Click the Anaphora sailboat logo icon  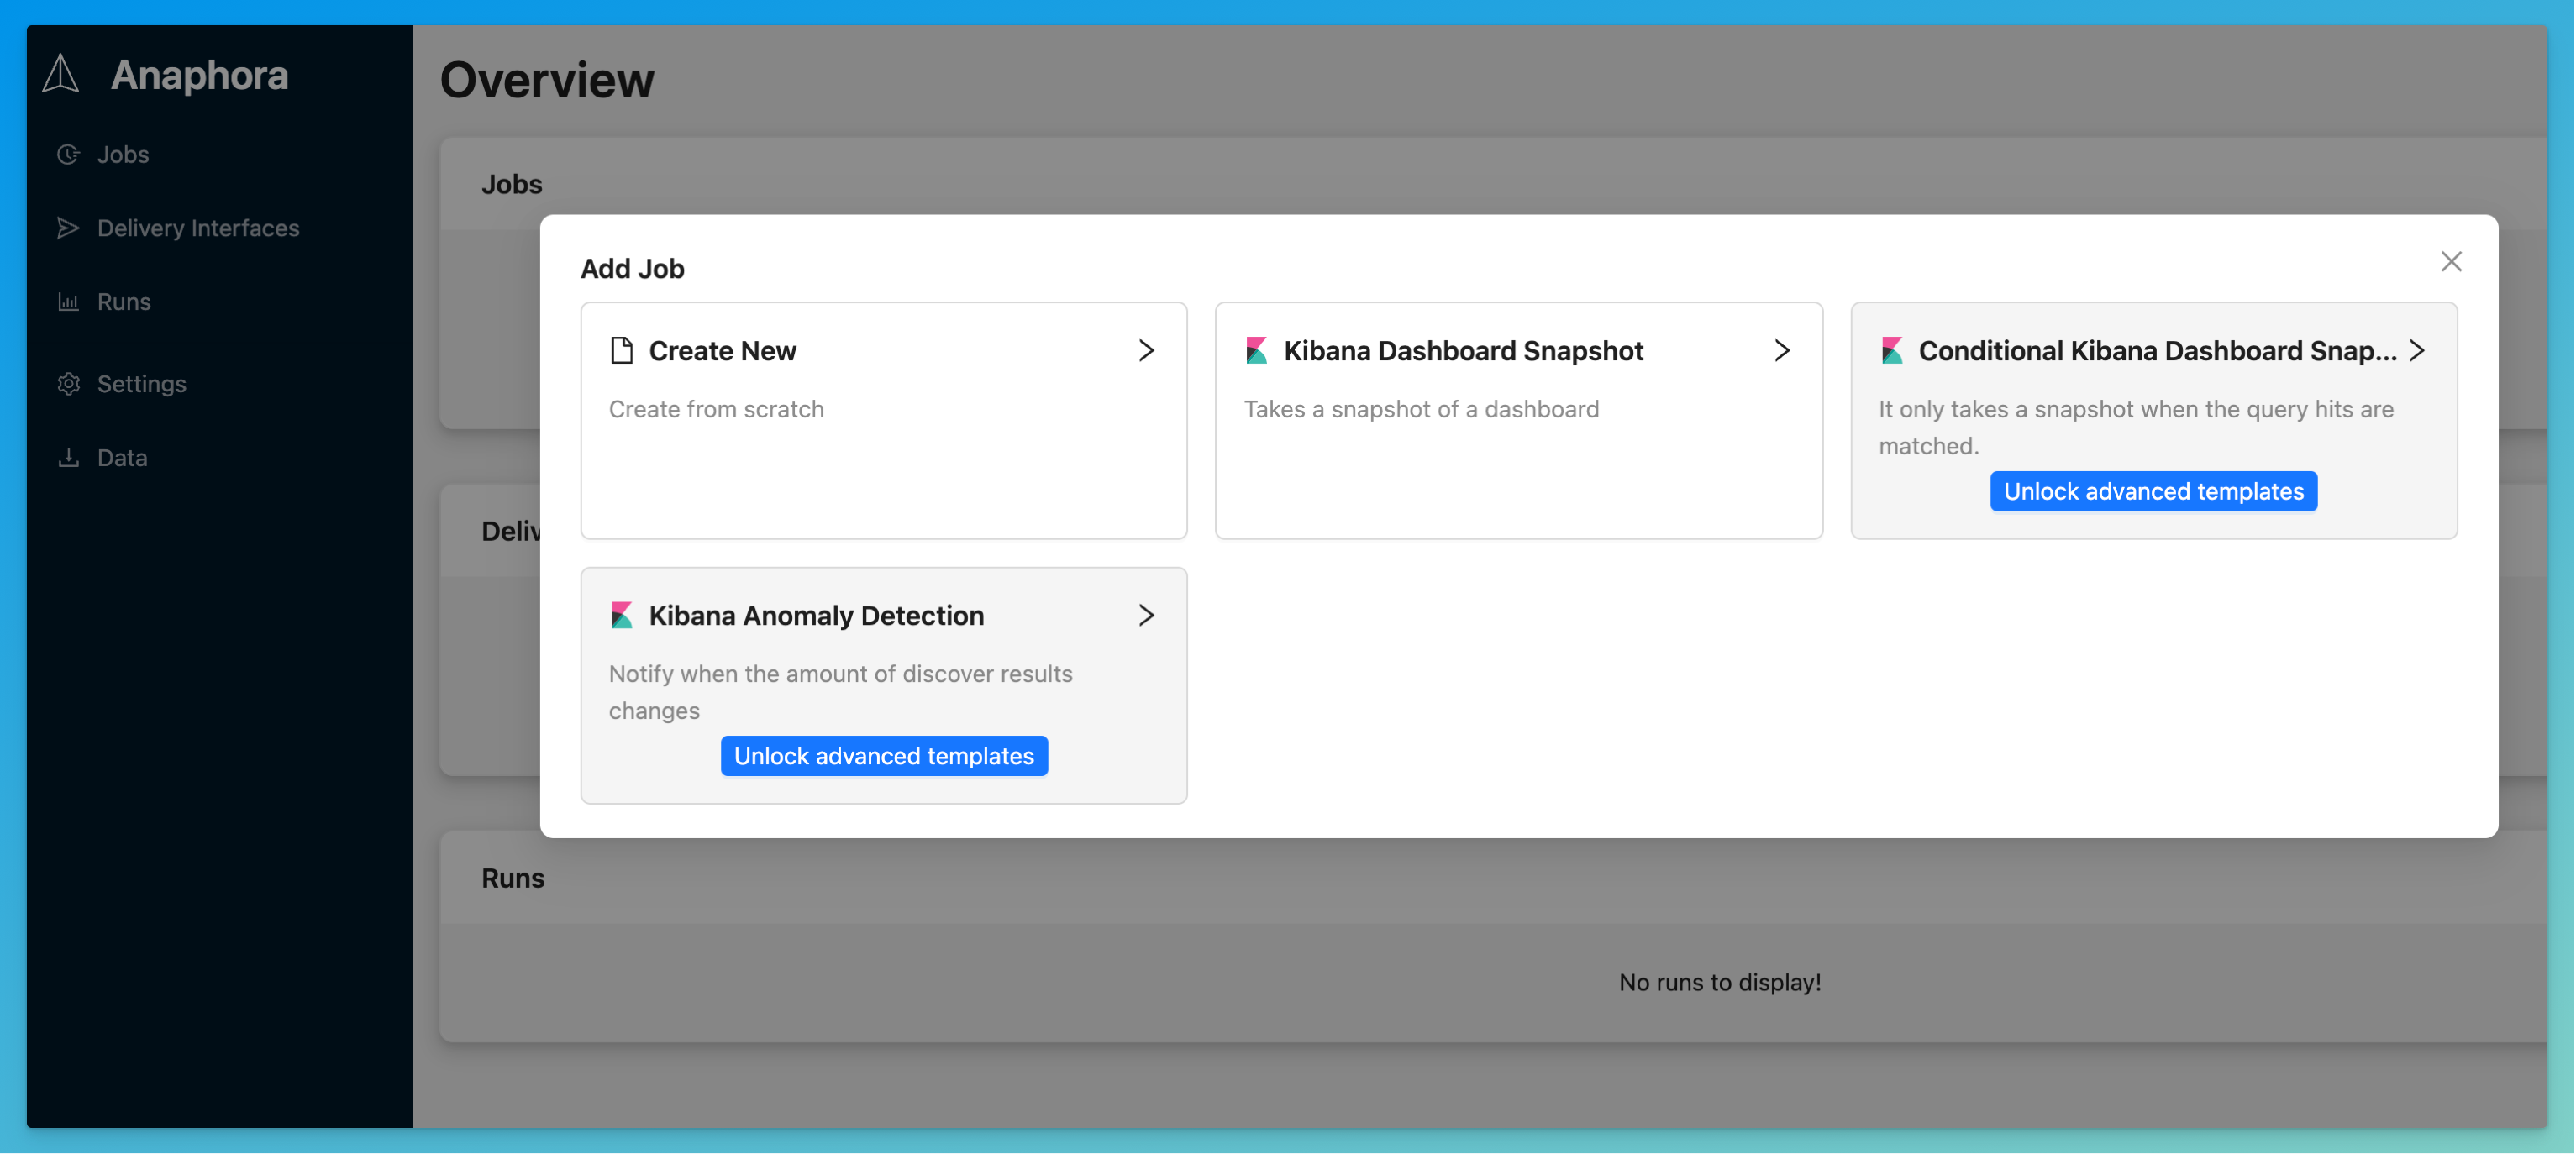pyautogui.click(x=61, y=74)
